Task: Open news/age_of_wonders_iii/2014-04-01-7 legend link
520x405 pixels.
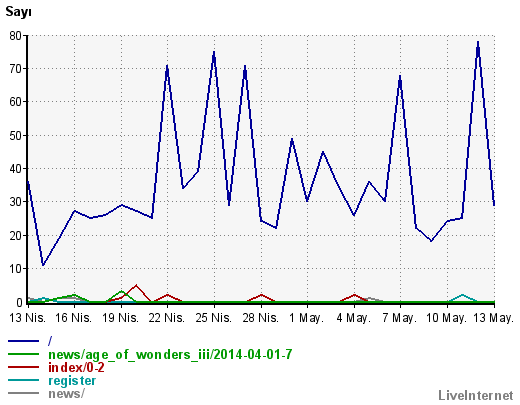Action: point(170,354)
